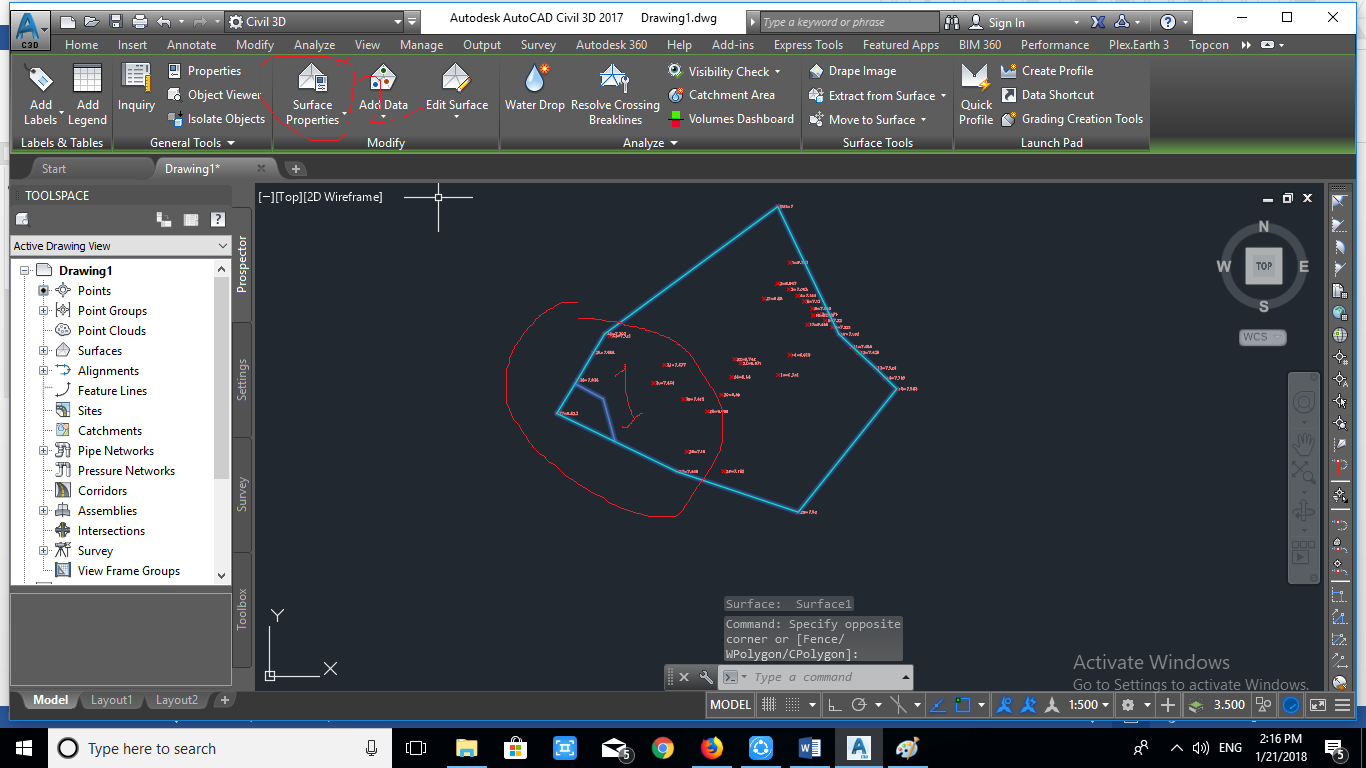Viewport: 1366px width, 768px height.
Task: Open the Inquiry tool
Action: 136,86
